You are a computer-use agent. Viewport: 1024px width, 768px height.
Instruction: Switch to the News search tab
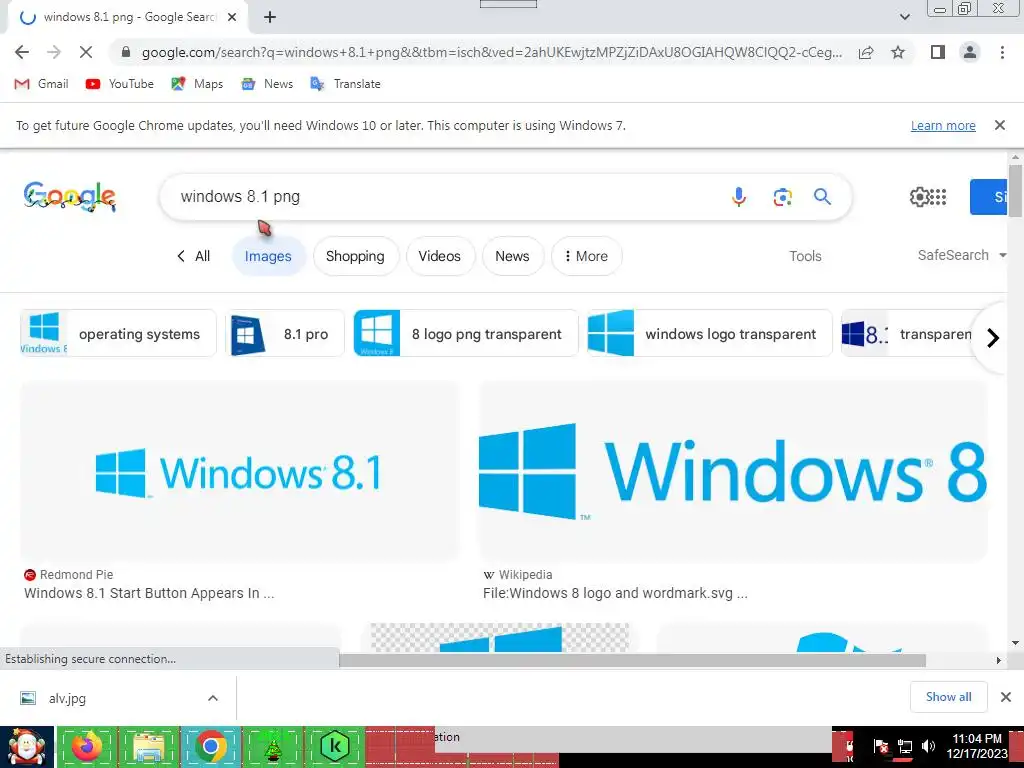(512, 256)
